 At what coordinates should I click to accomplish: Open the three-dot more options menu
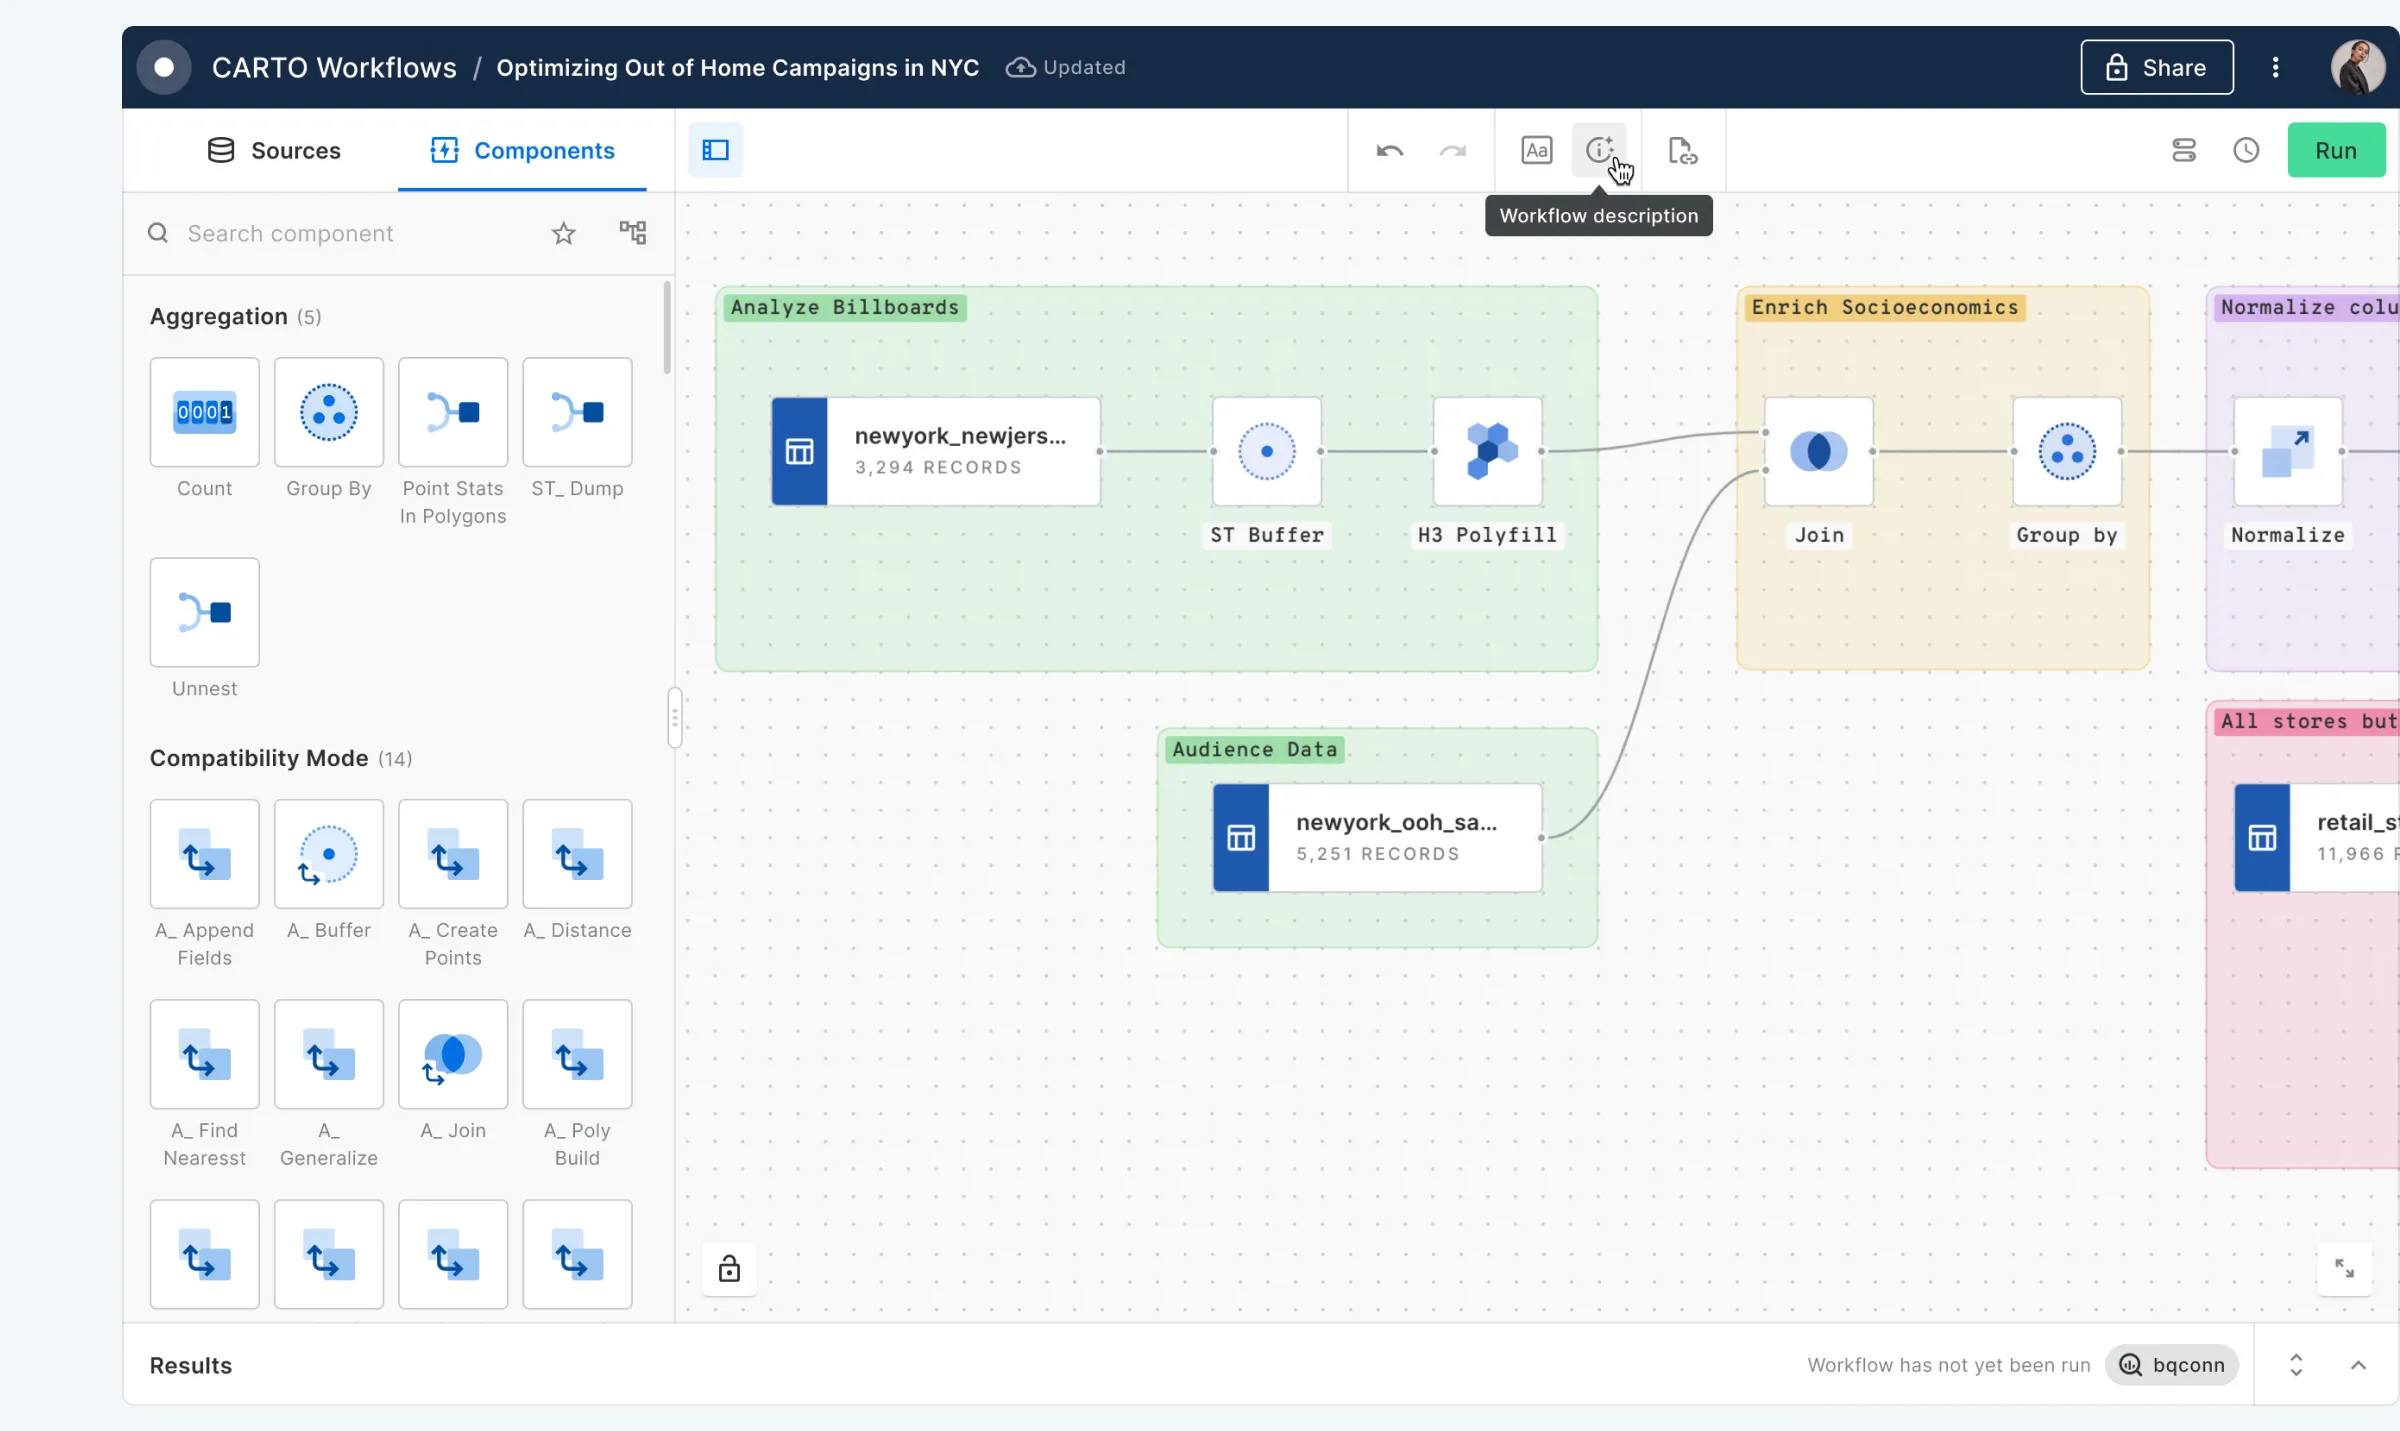(2275, 67)
